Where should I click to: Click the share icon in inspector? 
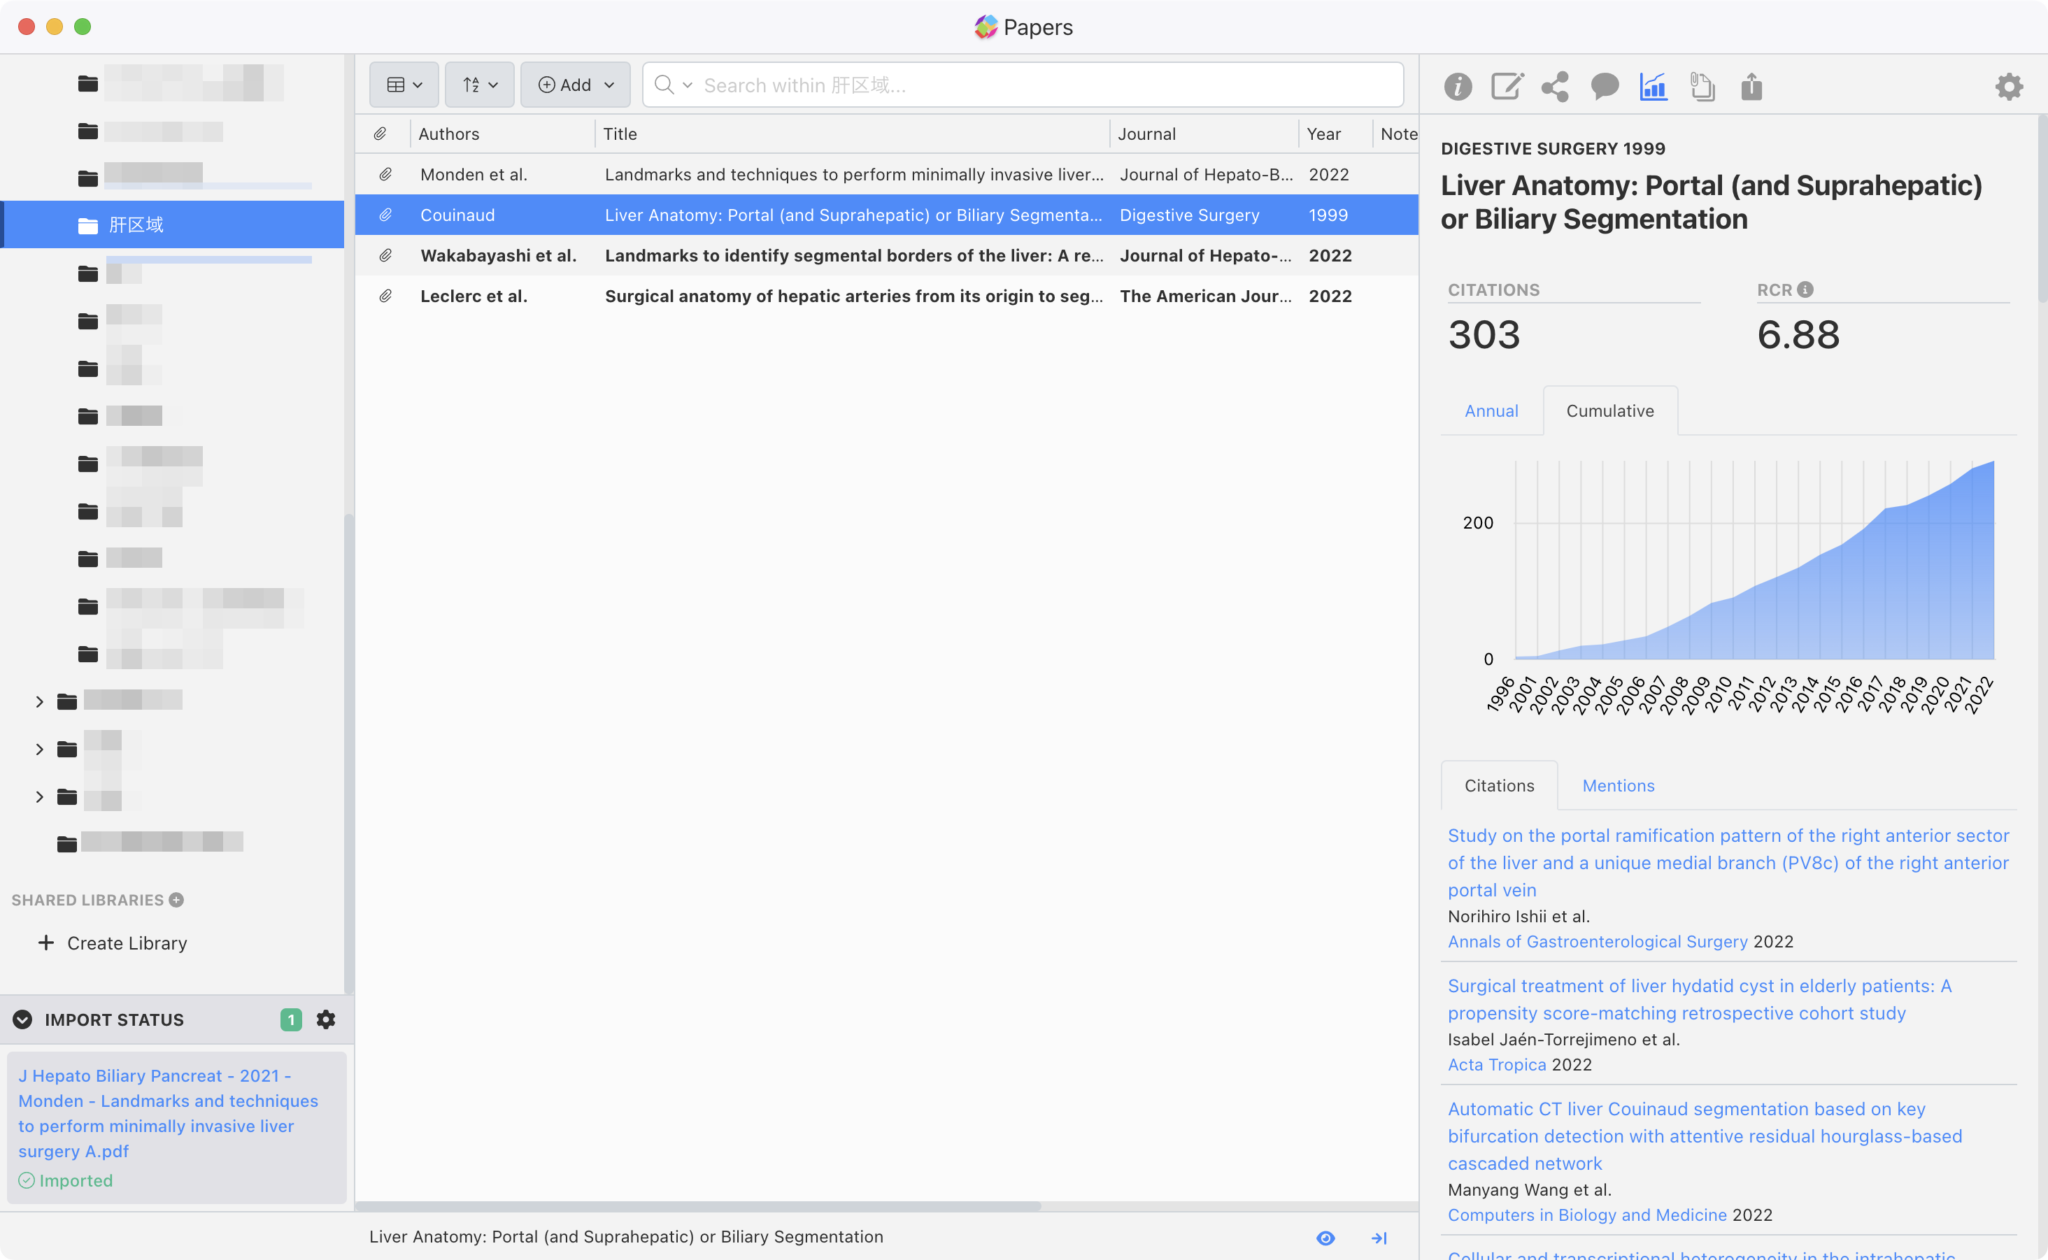(1555, 87)
